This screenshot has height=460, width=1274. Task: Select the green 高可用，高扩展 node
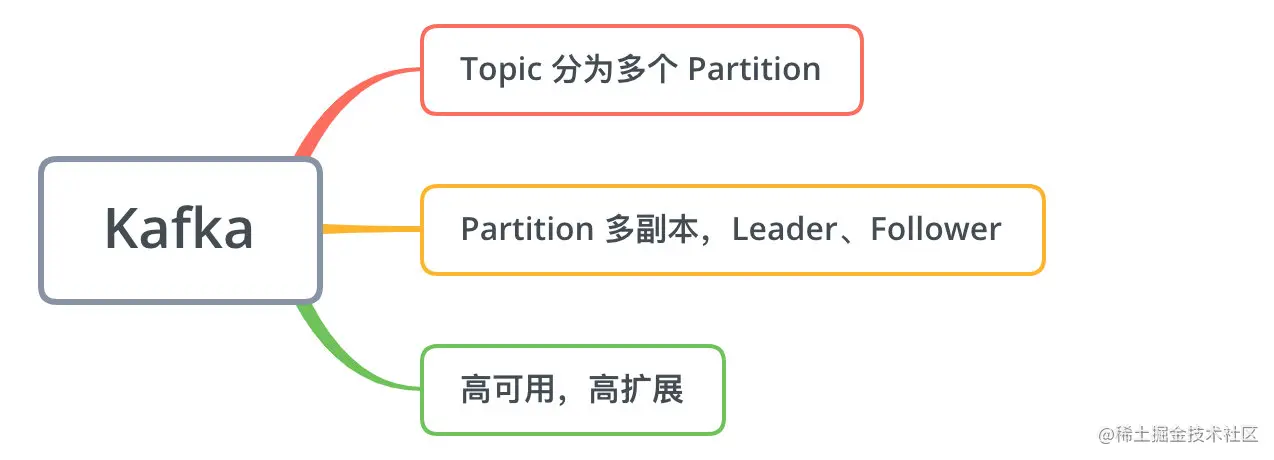pos(572,390)
